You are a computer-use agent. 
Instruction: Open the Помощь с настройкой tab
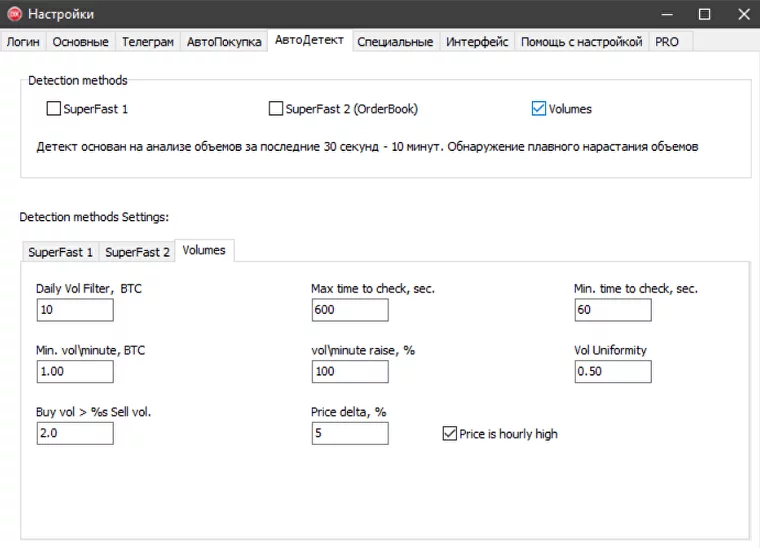pos(581,42)
